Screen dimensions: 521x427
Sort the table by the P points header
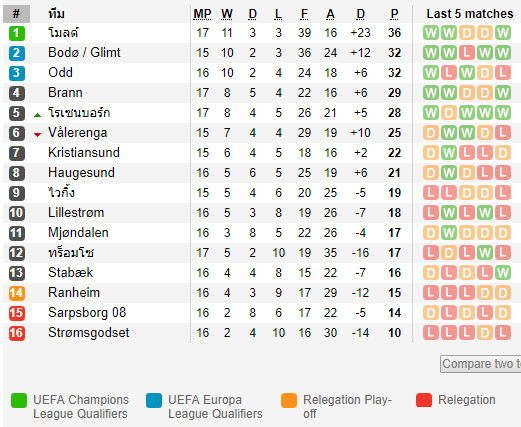click(x=394, y=14)
